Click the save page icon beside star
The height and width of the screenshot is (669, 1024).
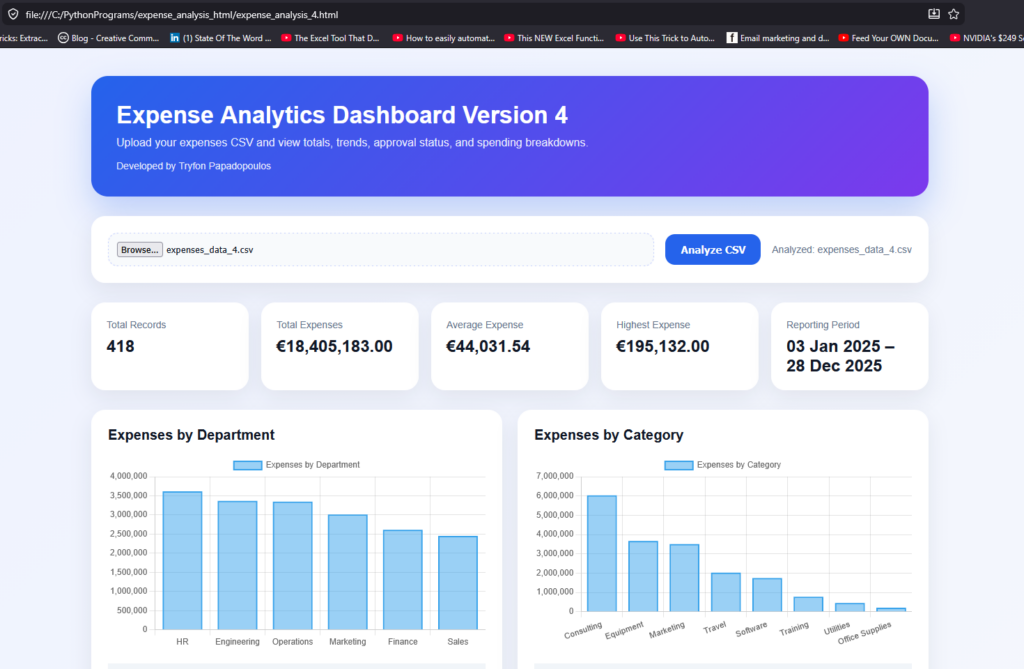(x=934, y=14)
